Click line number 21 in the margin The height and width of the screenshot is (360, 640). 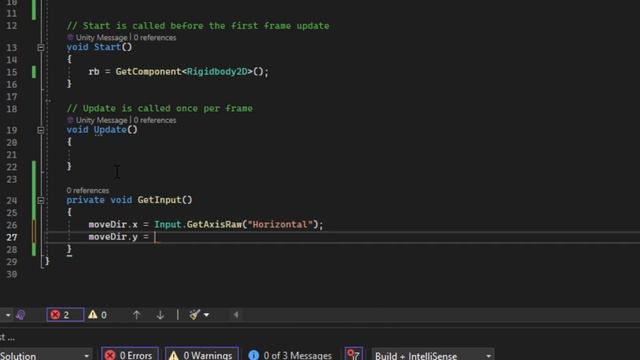(11, 155)
